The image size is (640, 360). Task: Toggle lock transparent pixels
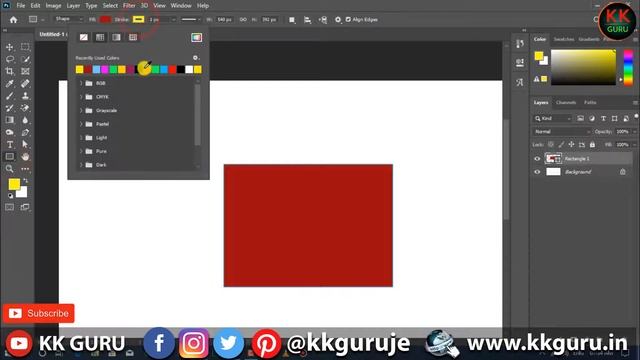coord(551,144)
